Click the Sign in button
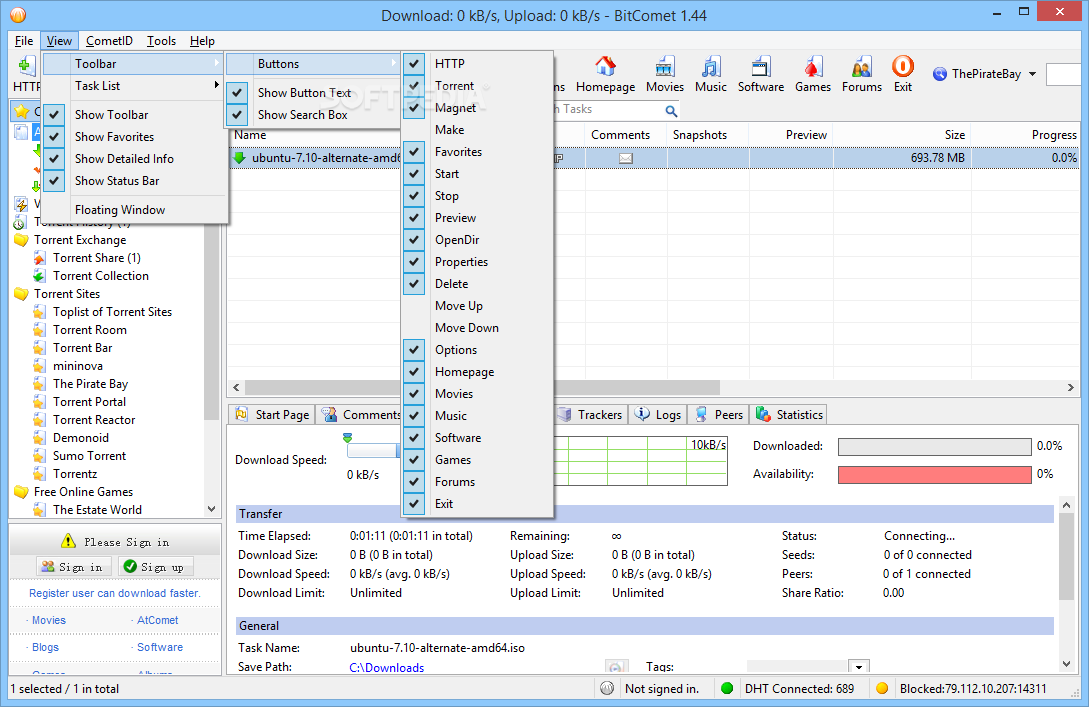The width and height of the screenshot is (1089, 707). (73, 567)
